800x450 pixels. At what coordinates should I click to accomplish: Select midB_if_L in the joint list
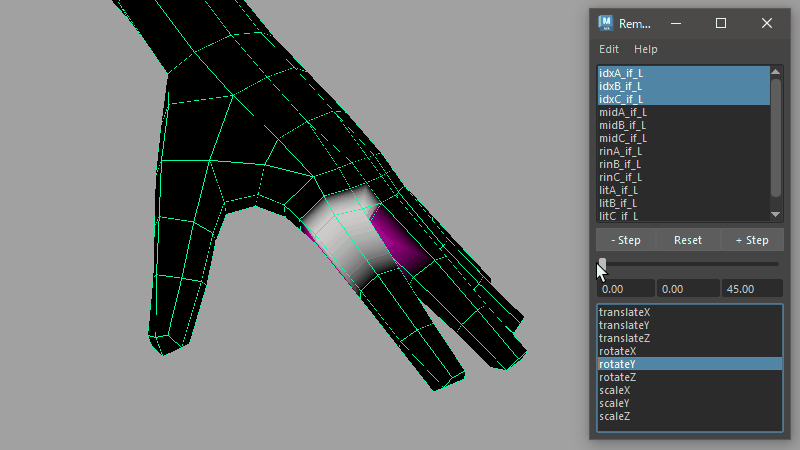623,125
